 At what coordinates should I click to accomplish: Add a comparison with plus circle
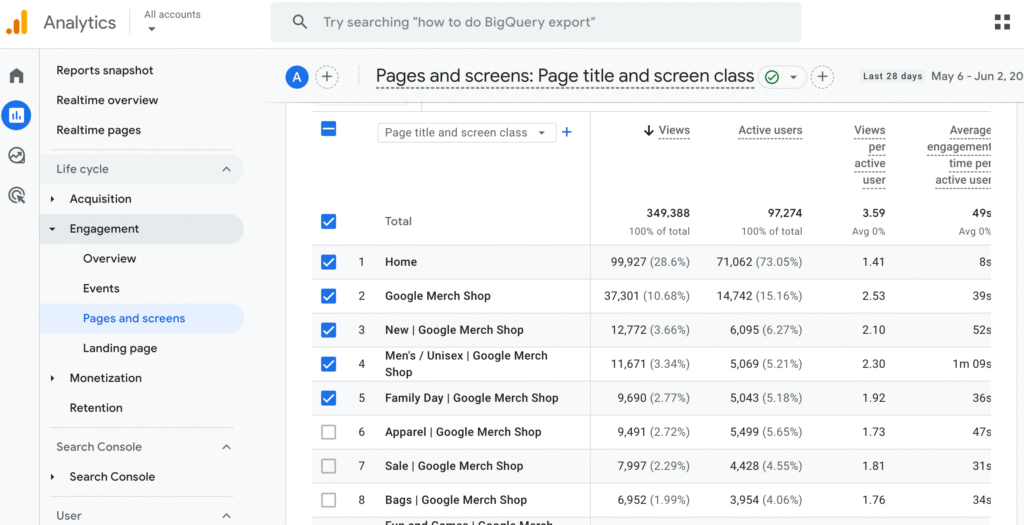pos(327,78)
